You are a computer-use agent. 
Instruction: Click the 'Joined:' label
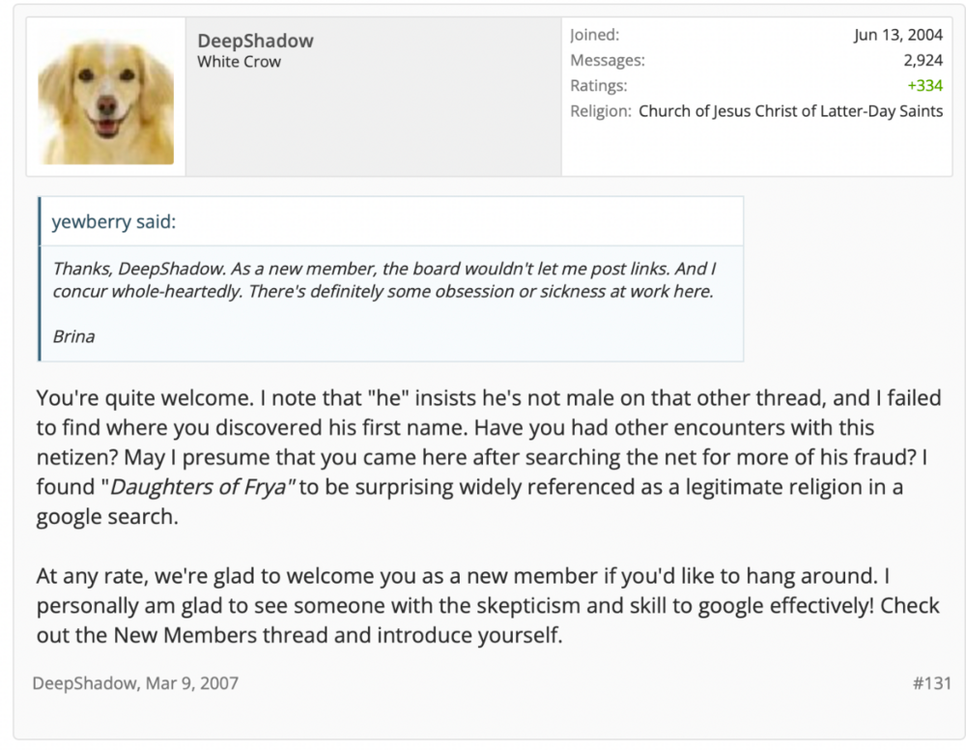pos(595,35)
